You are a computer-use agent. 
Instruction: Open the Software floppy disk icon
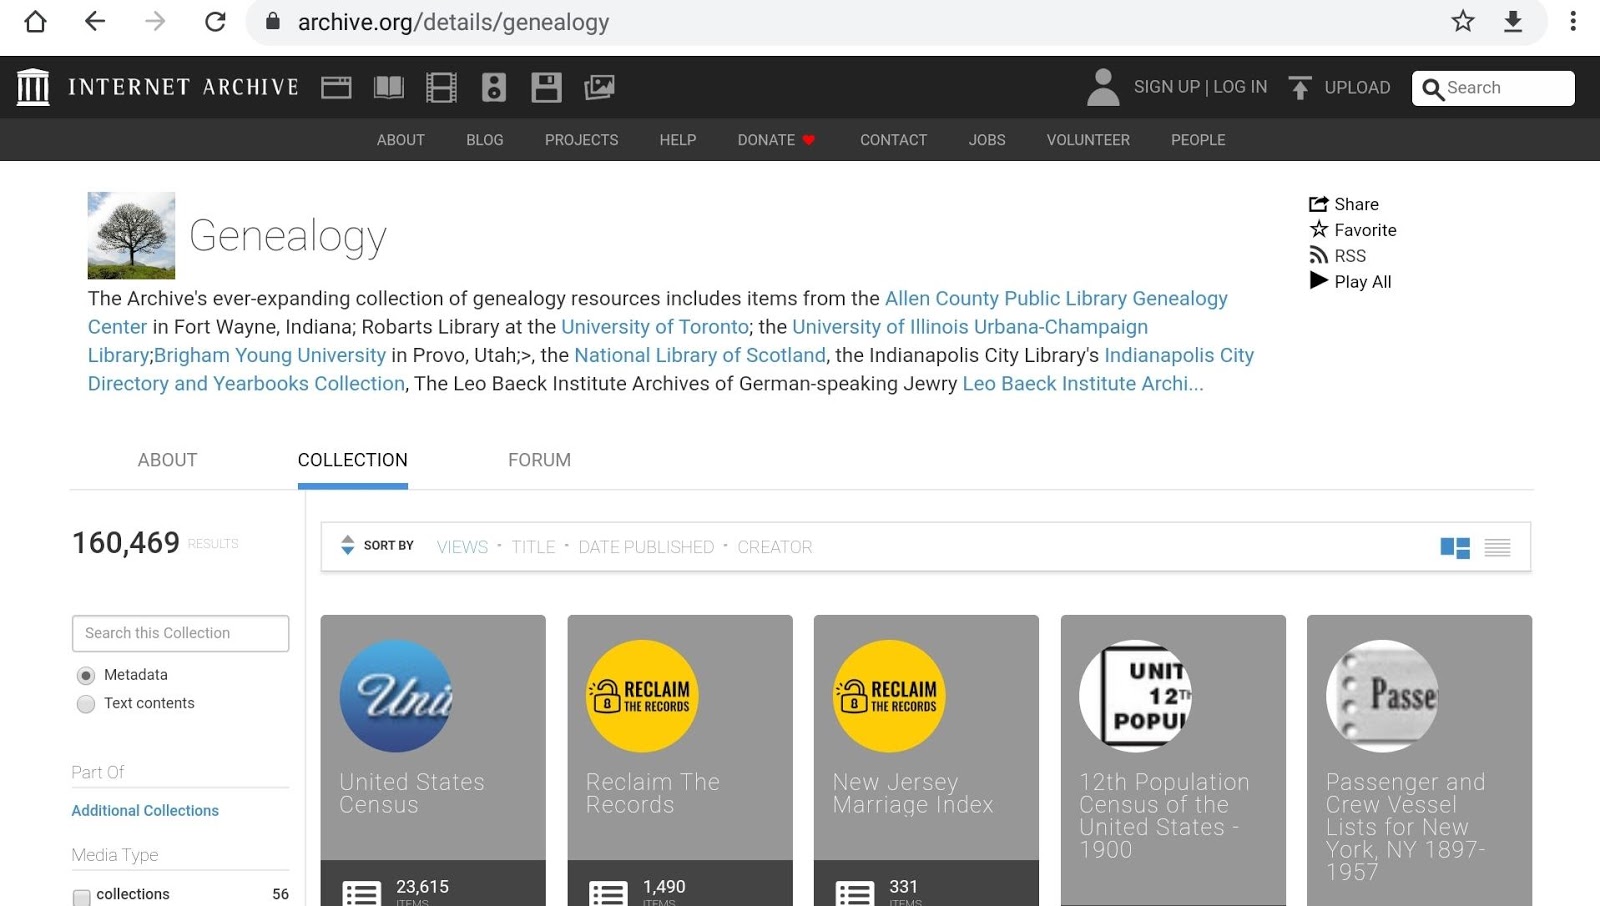coord(546,88)
